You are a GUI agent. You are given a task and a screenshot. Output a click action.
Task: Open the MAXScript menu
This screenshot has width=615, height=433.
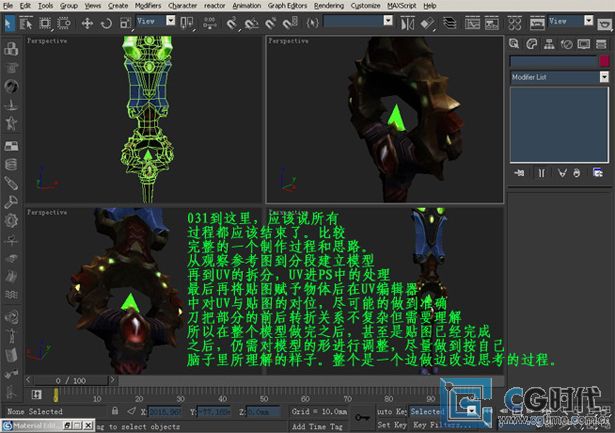click(x=402, y=5)
